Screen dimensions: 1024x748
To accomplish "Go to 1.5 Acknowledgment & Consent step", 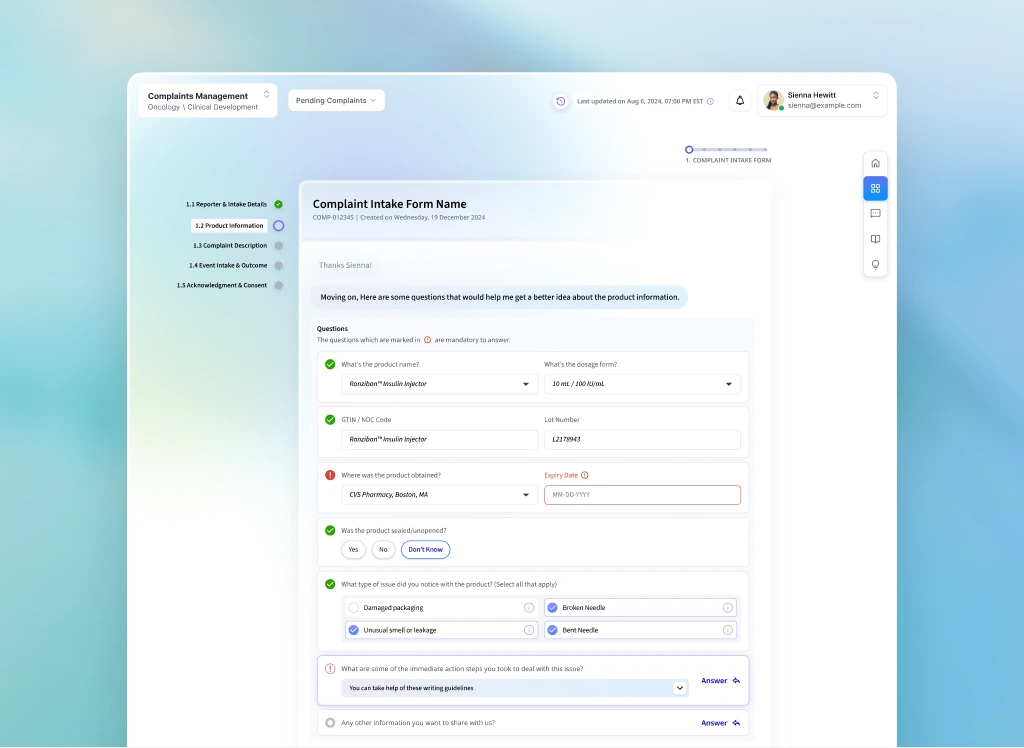I will pos(221,285).
